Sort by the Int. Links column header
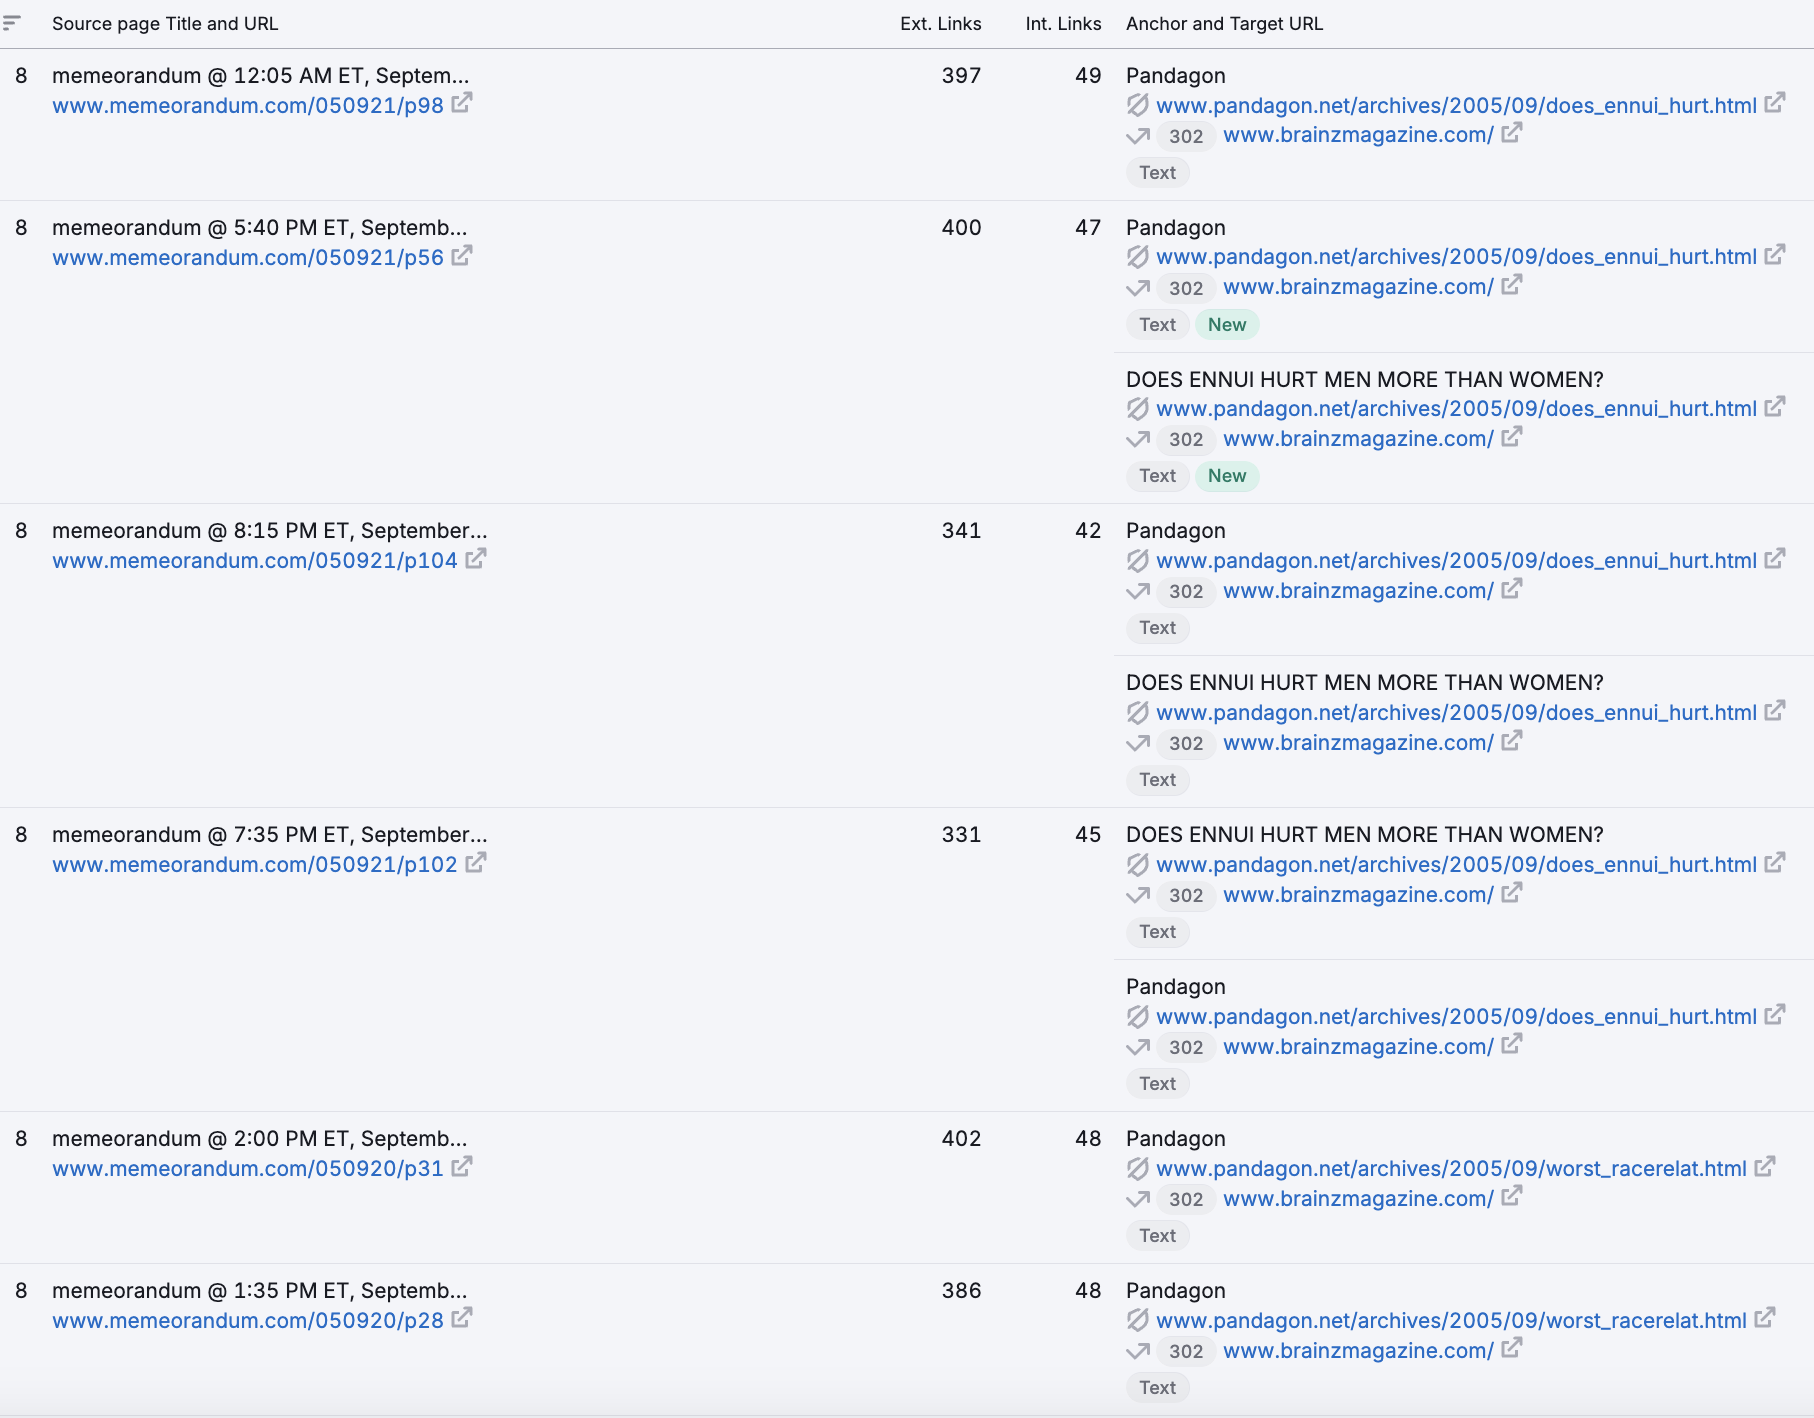Screen dimensions: 1814x1418 click(1062, 23)
